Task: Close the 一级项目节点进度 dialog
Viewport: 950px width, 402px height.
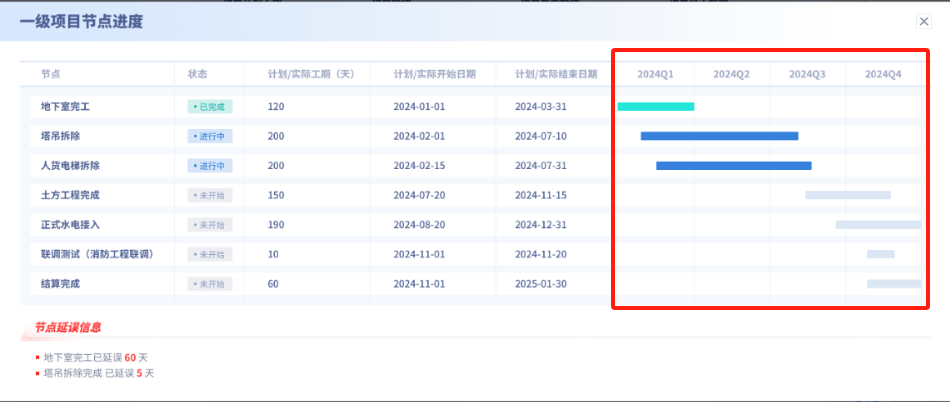Action: [x=923, y=22]
